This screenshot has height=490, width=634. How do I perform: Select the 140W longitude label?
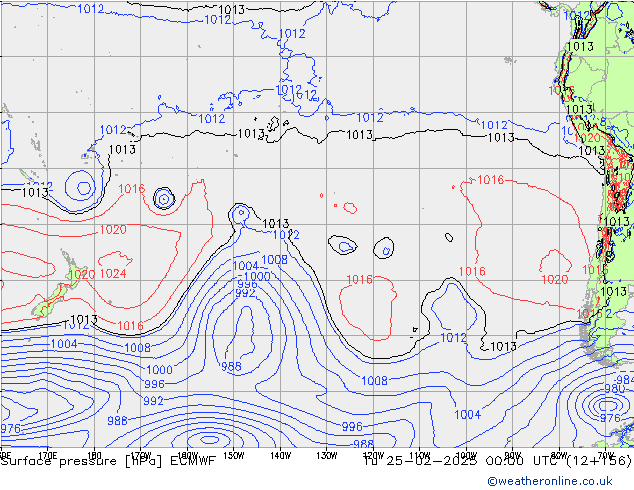280,456
